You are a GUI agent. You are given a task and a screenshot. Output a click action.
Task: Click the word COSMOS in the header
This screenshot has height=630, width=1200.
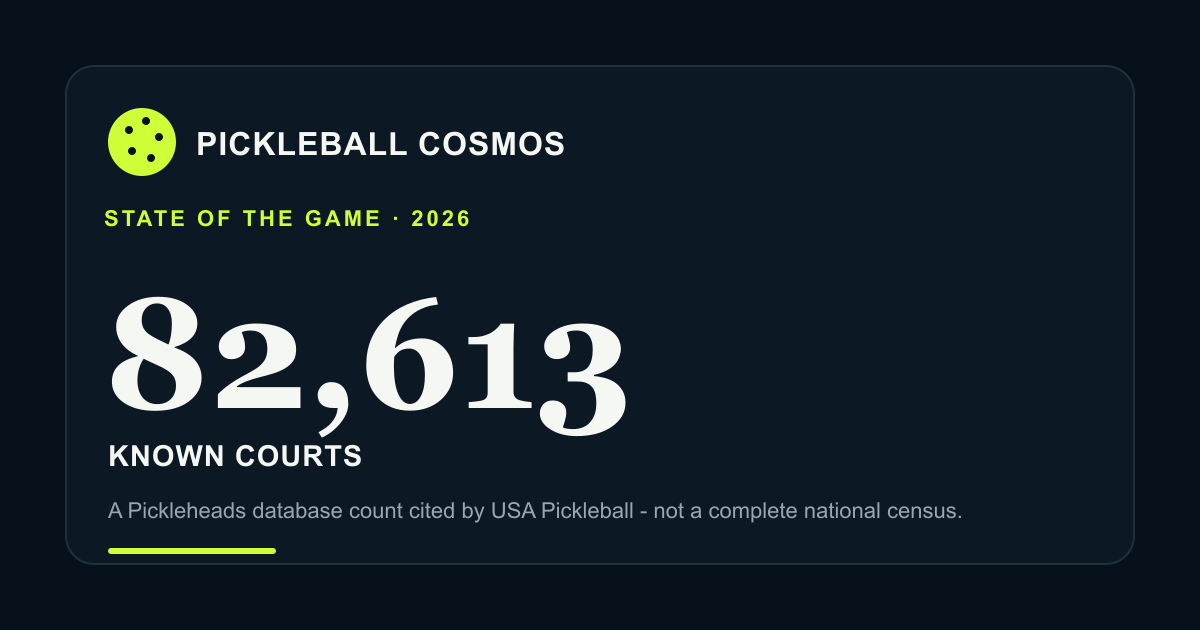click(x=492, y=144)
